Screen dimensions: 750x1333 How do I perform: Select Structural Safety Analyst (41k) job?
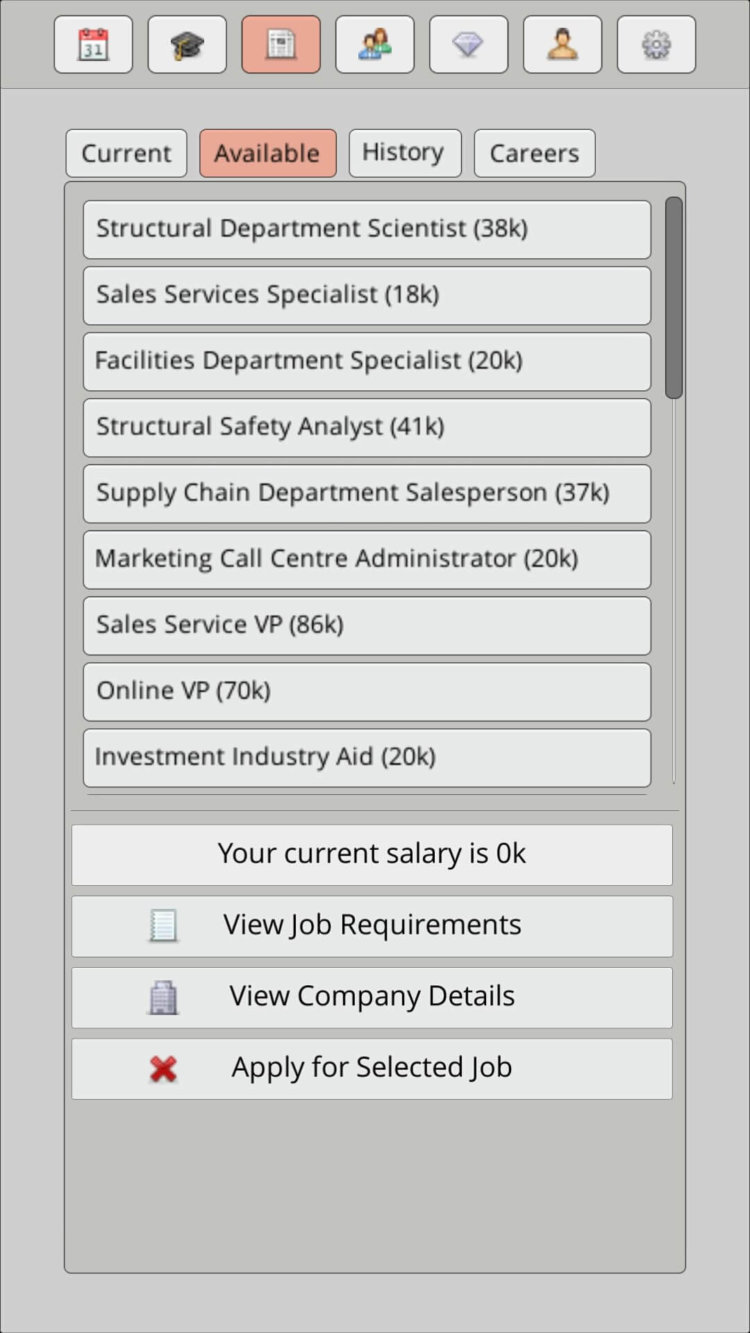coord(366,427)
